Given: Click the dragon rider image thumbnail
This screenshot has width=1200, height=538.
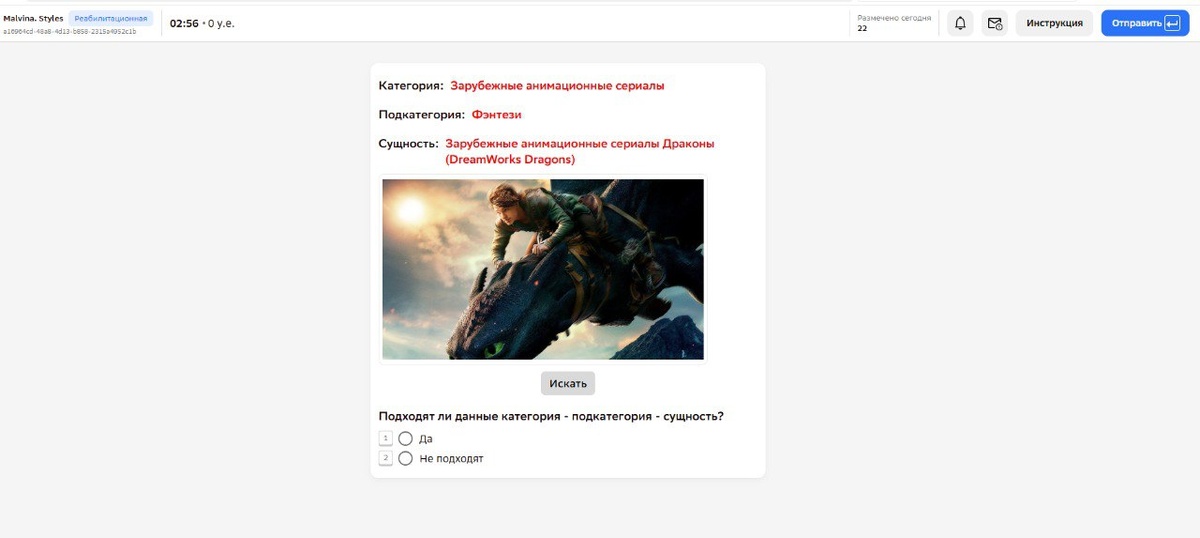Looking at the screenshot, I should (543, 269).
